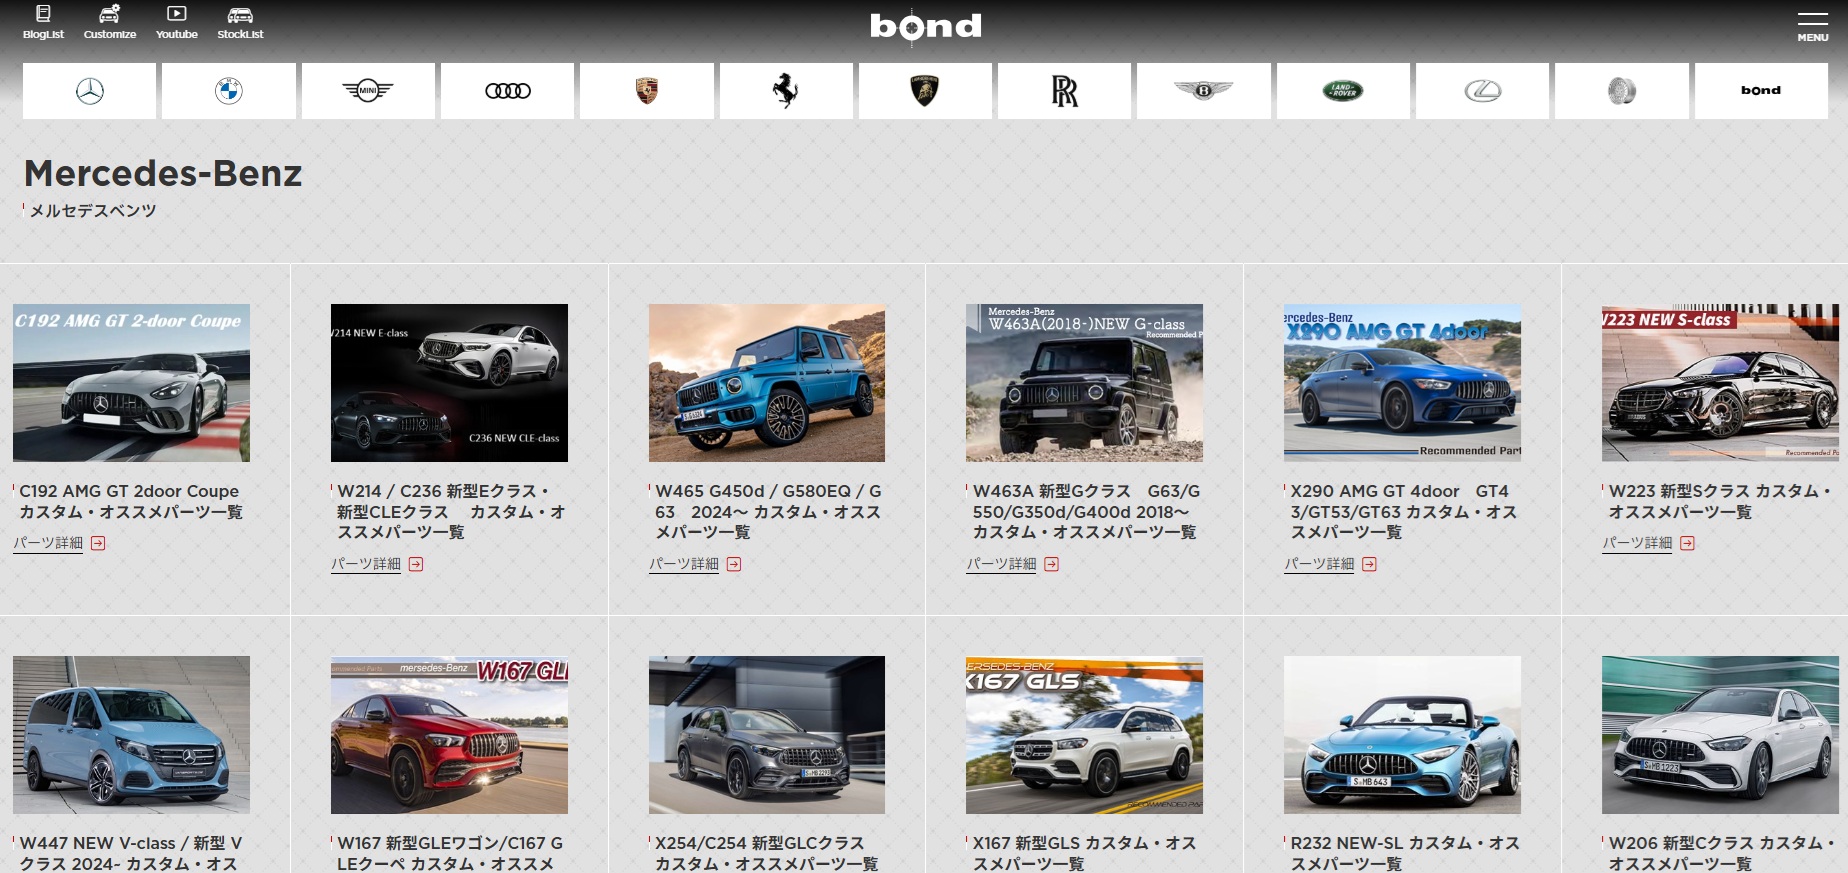Click the Rolls-Royce RR logo tile

click(1064, 91)
